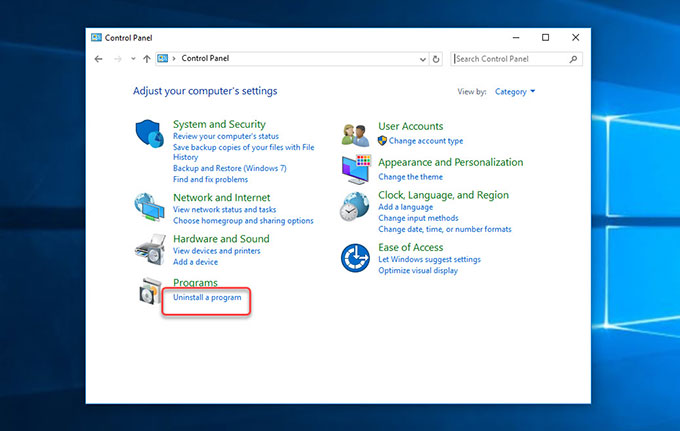
Task: Open Backup and Restore (Windows 7)
Action: (x=229, y=168)
